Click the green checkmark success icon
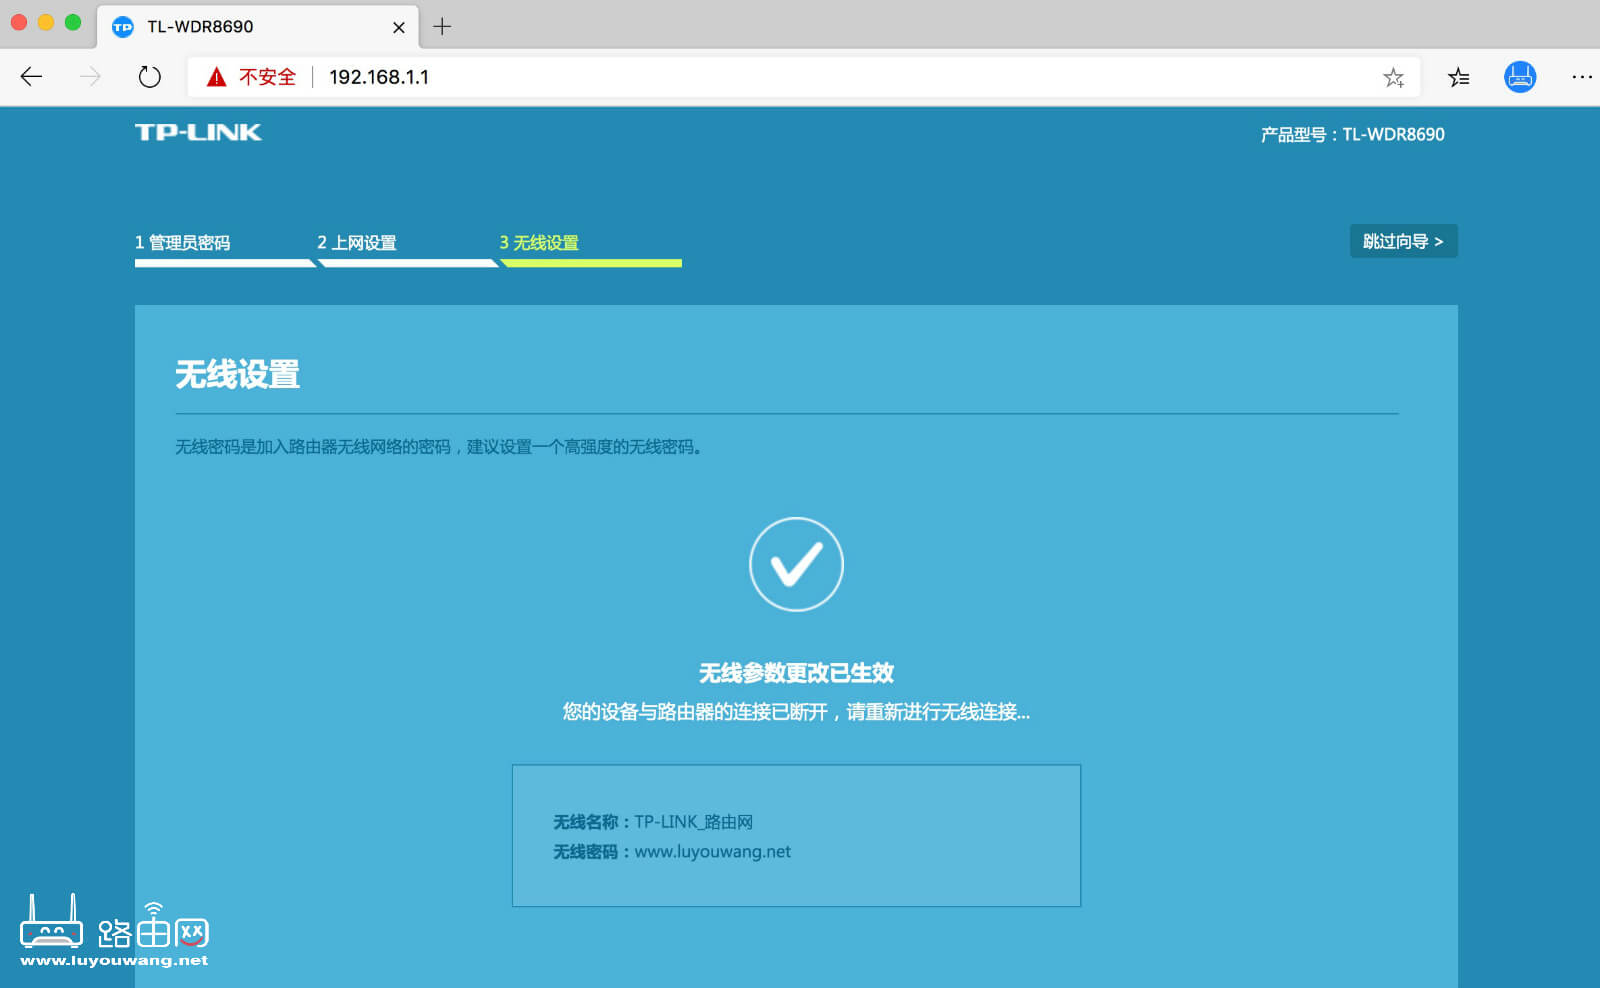 796,563
